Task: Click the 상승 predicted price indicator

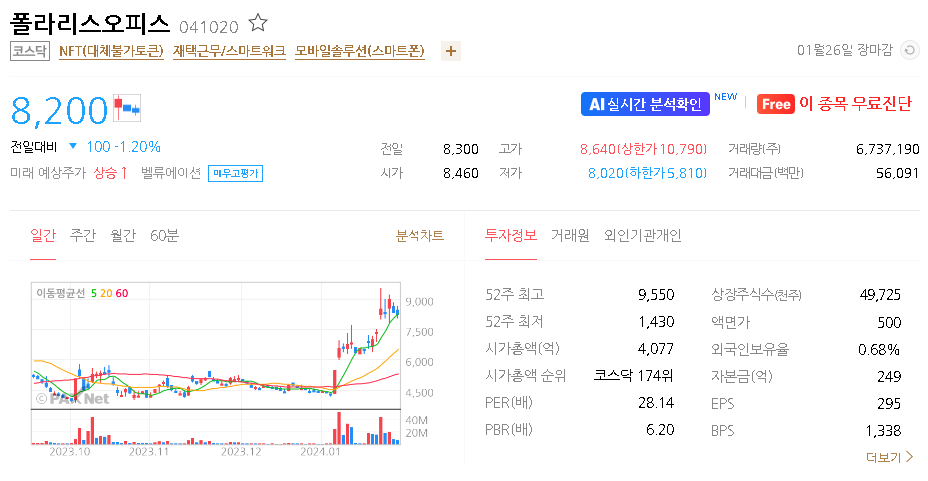Action: [111, 173]
